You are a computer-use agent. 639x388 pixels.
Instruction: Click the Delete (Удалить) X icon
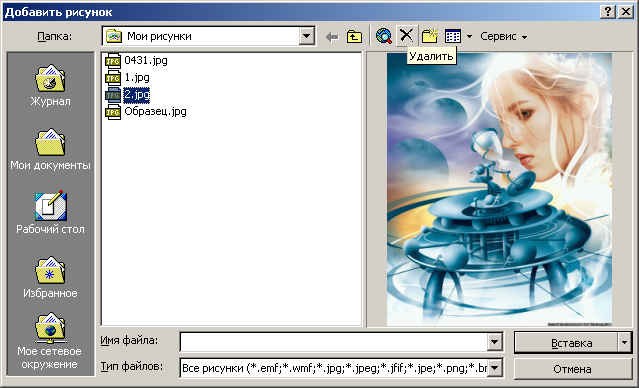(406, 36)
